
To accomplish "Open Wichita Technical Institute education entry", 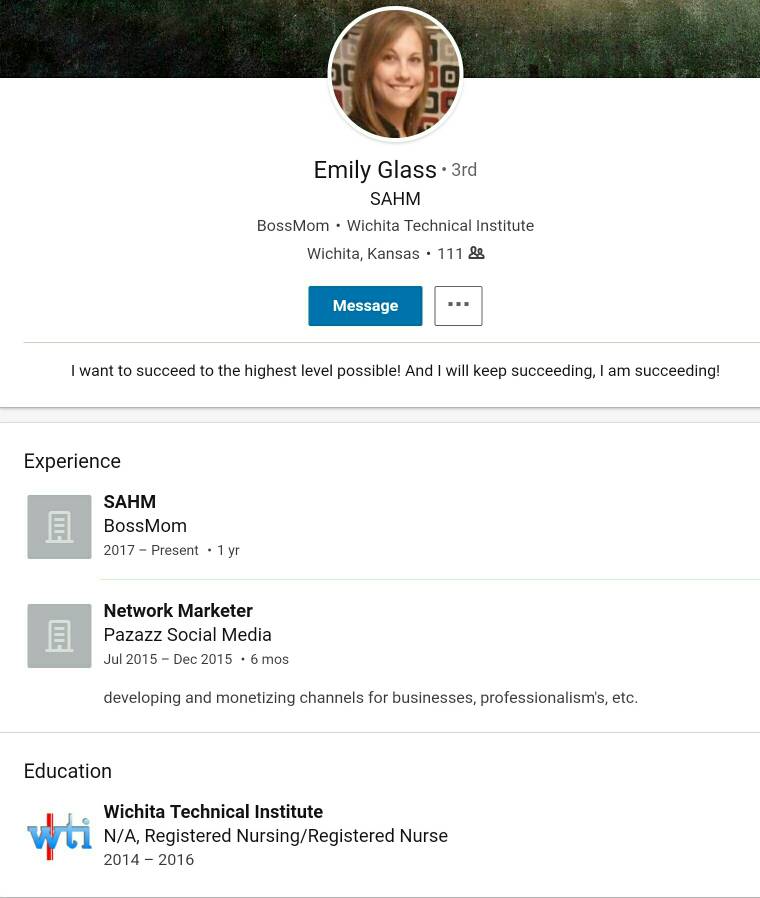I will (x=213, y=812).
